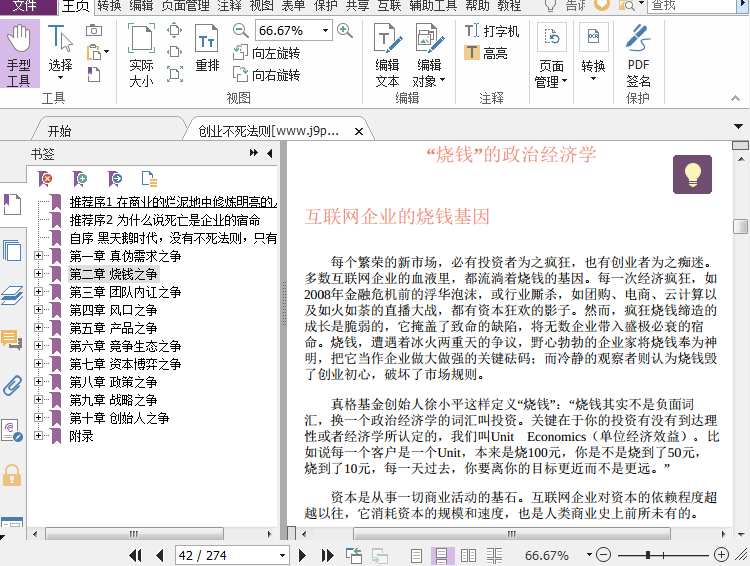Click the bookmark options page icon
The image size is (750, 566).
click(150, 179)
